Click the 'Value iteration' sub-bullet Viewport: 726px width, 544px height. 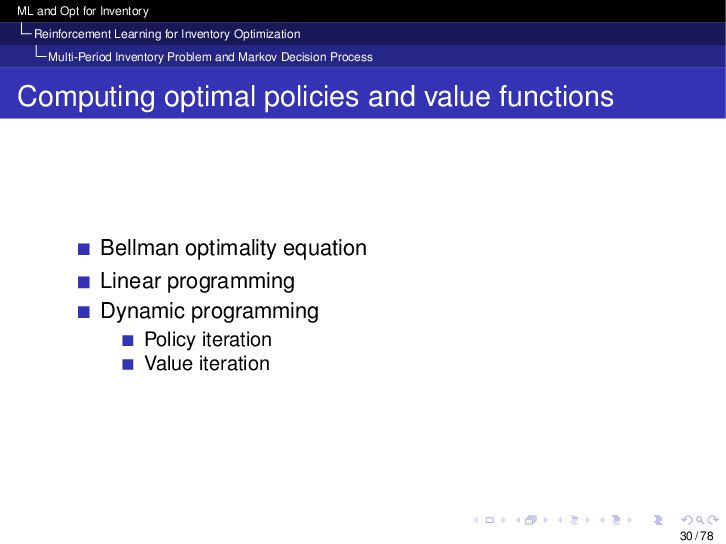tap(206, 364)
